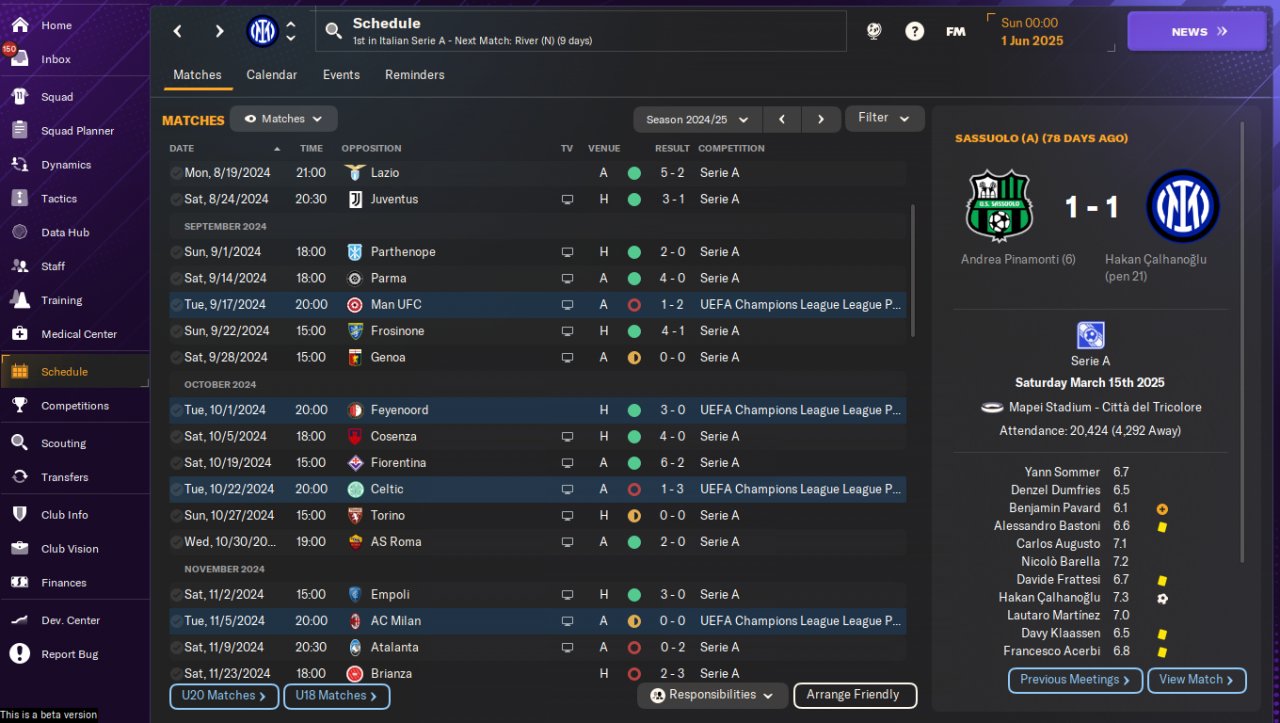The width and height of the screenshot is (1280, 723).
Task: Open the Tactics sidebar icon
Action: point(19,198)
